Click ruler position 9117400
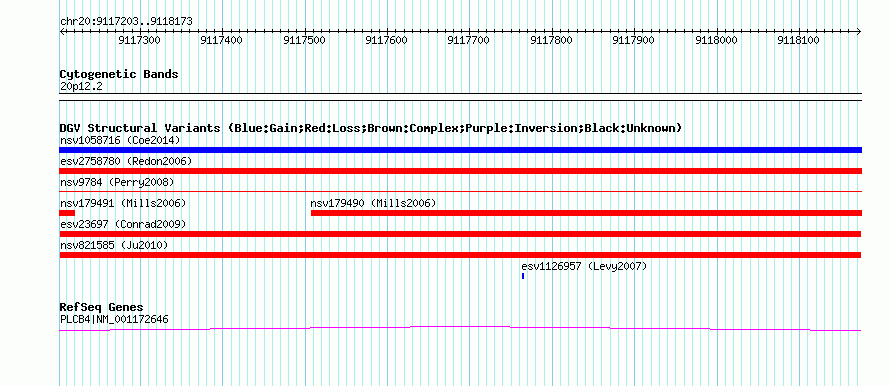 222,40
